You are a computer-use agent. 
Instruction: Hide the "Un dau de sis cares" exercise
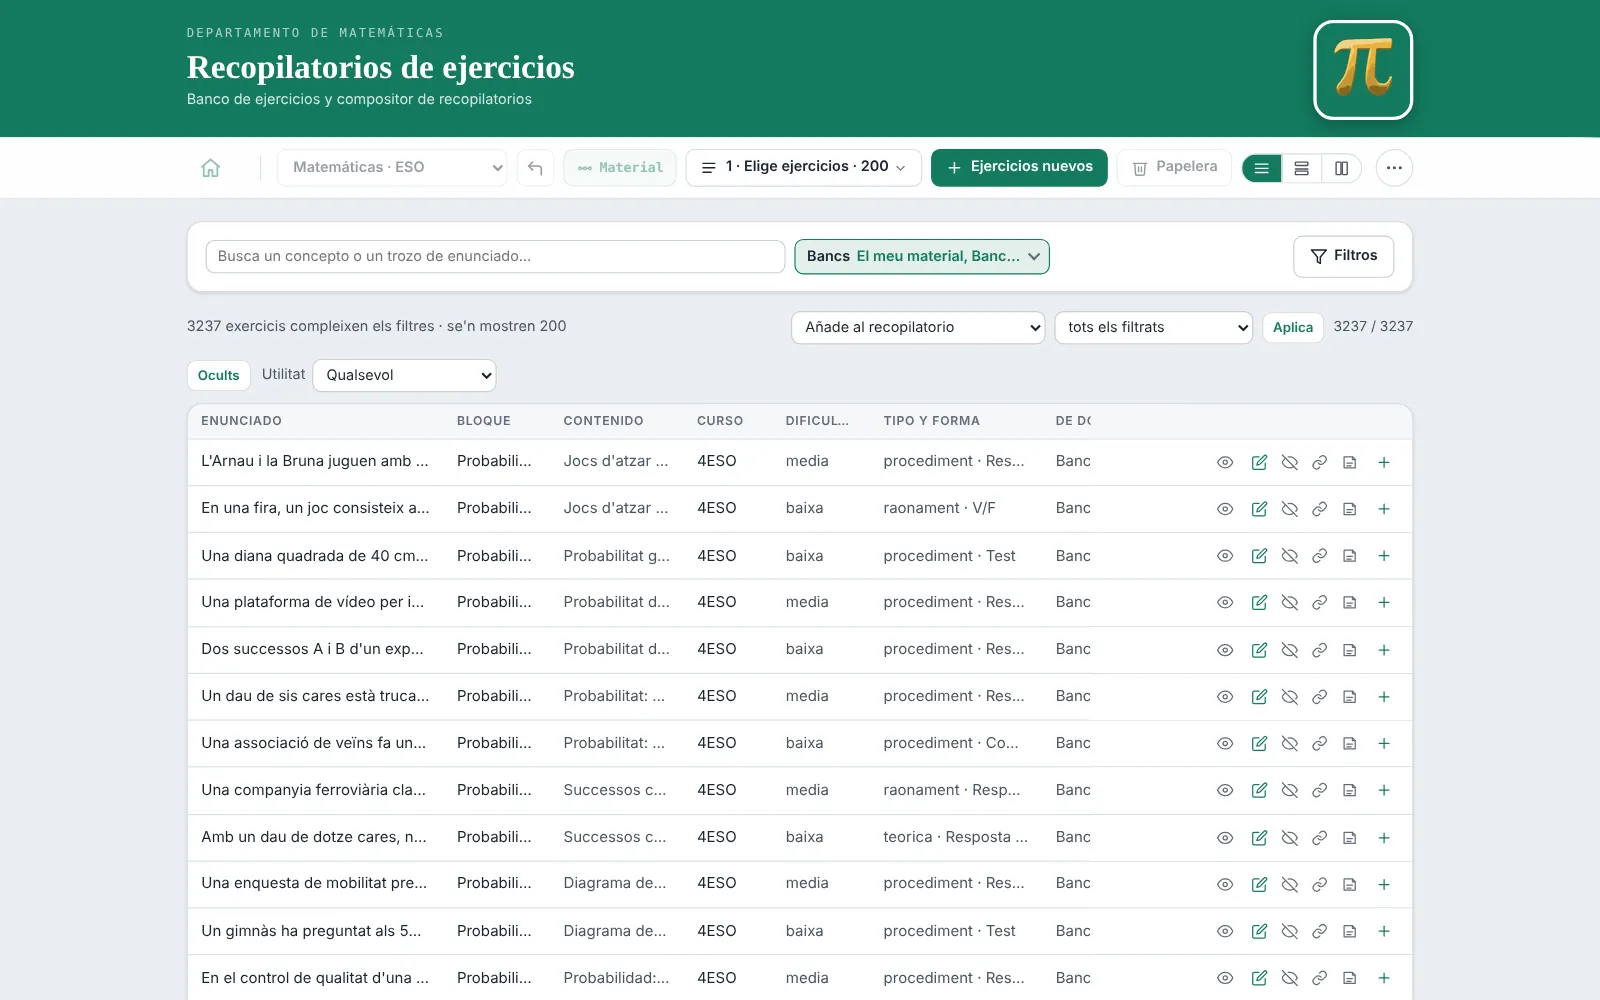click(x=1289, y=697)
